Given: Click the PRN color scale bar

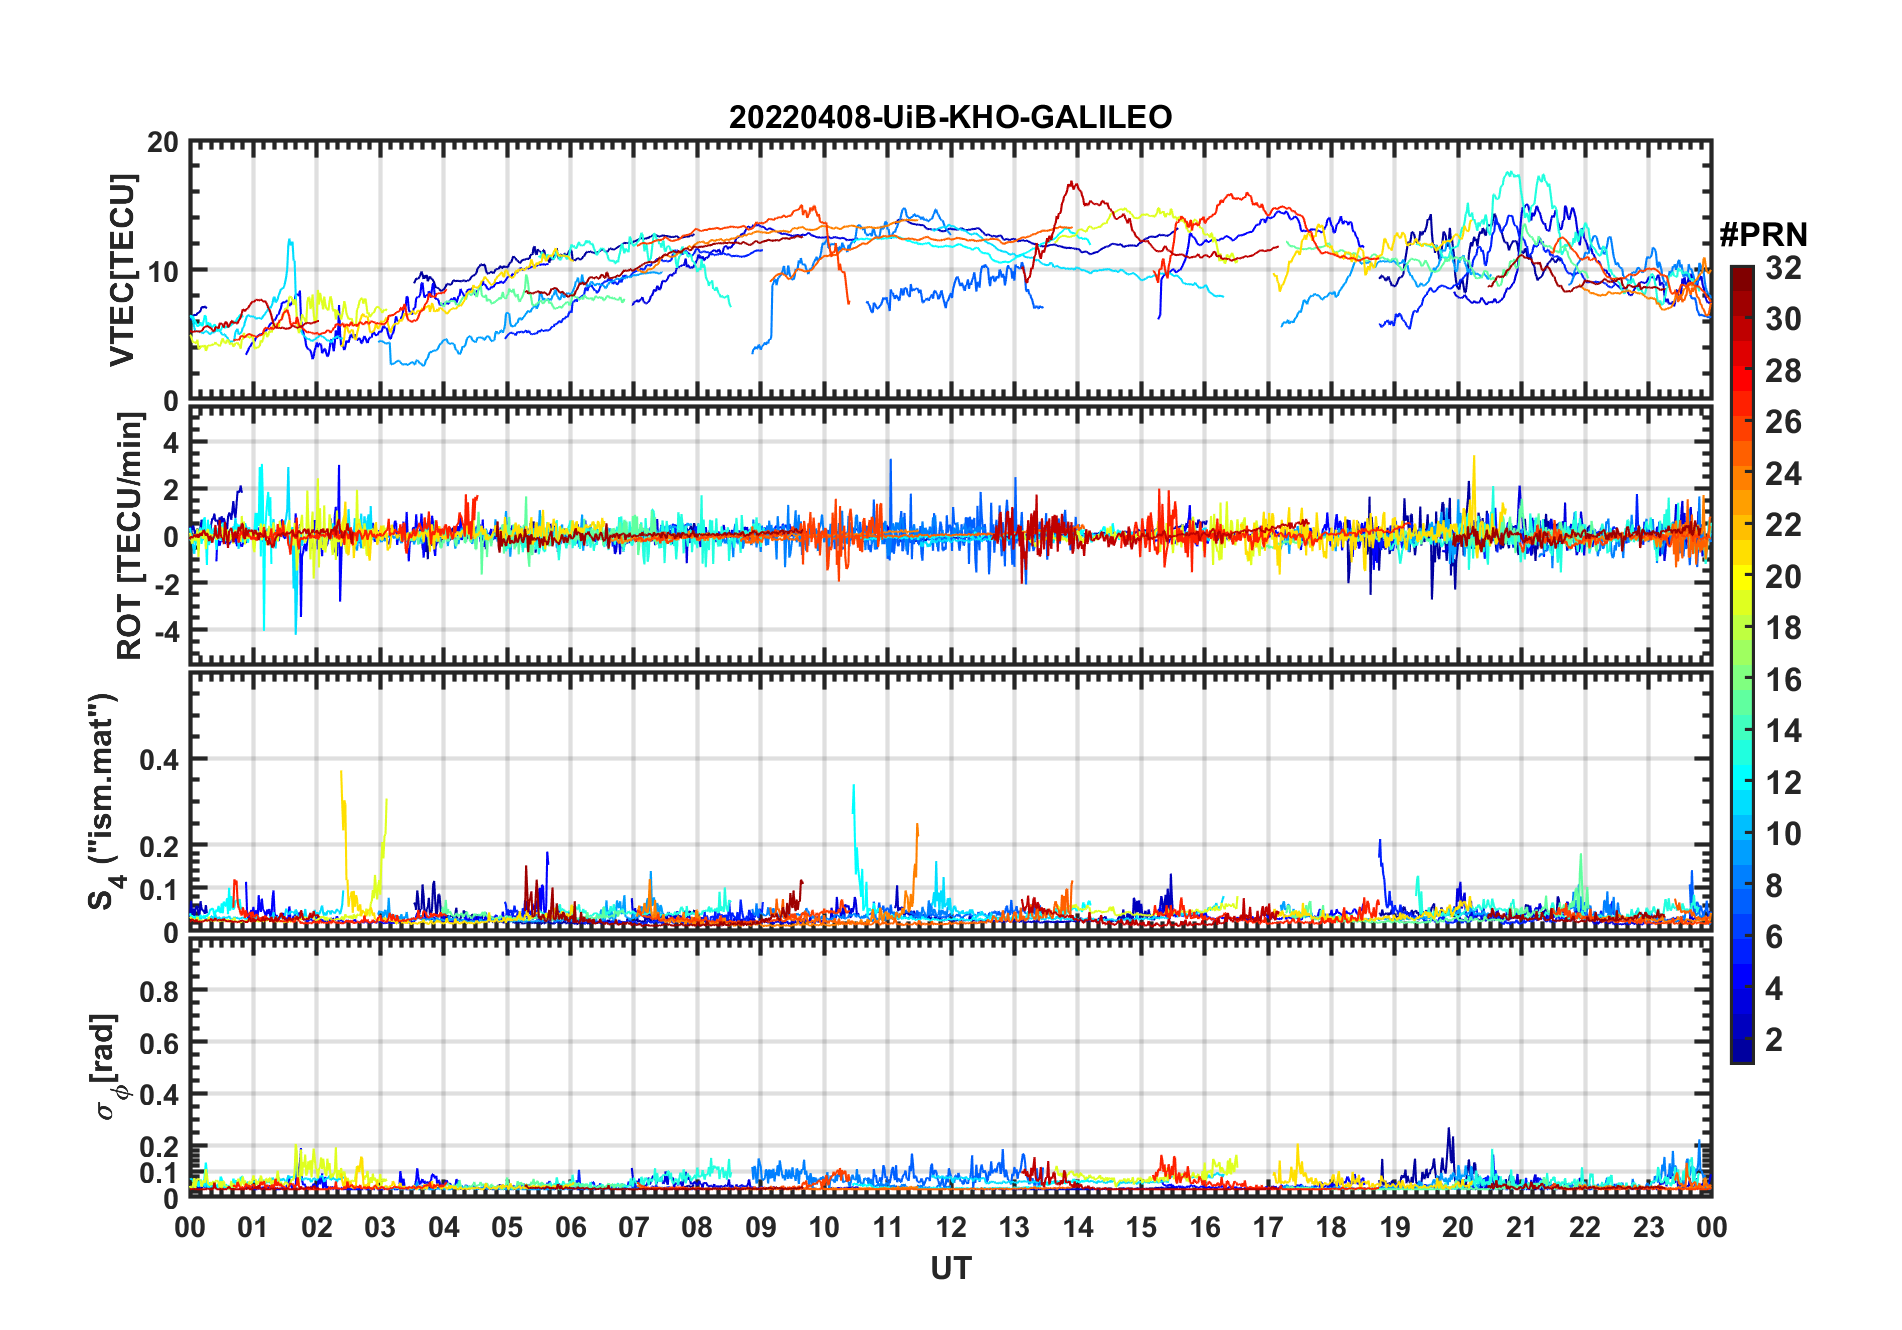Looking at the screenshot, I should (x=1742, y=664).
